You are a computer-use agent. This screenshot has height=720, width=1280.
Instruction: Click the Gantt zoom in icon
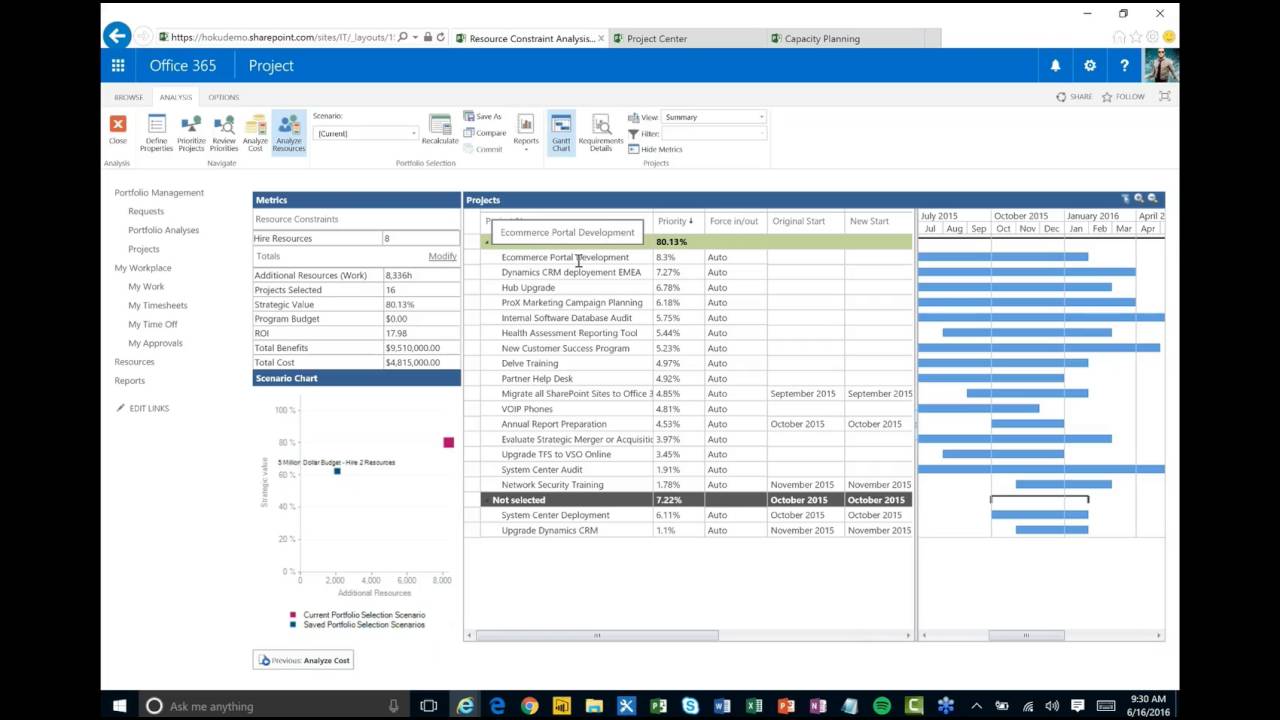click(1138, 199)
